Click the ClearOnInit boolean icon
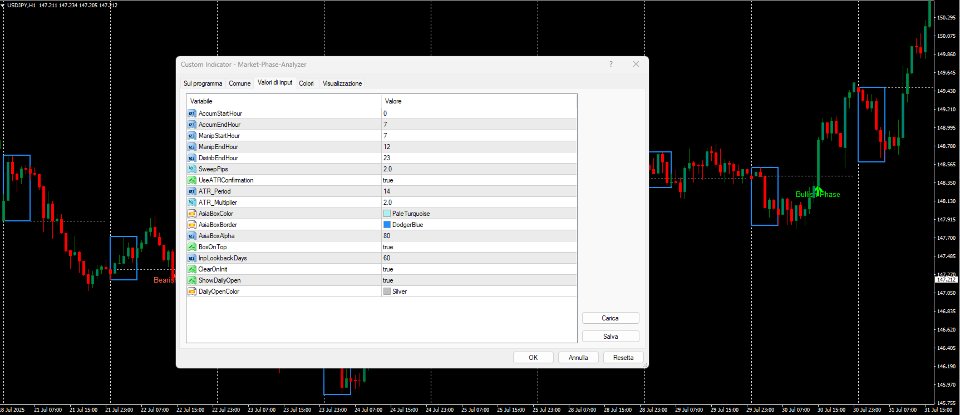 tap(192, 269)
